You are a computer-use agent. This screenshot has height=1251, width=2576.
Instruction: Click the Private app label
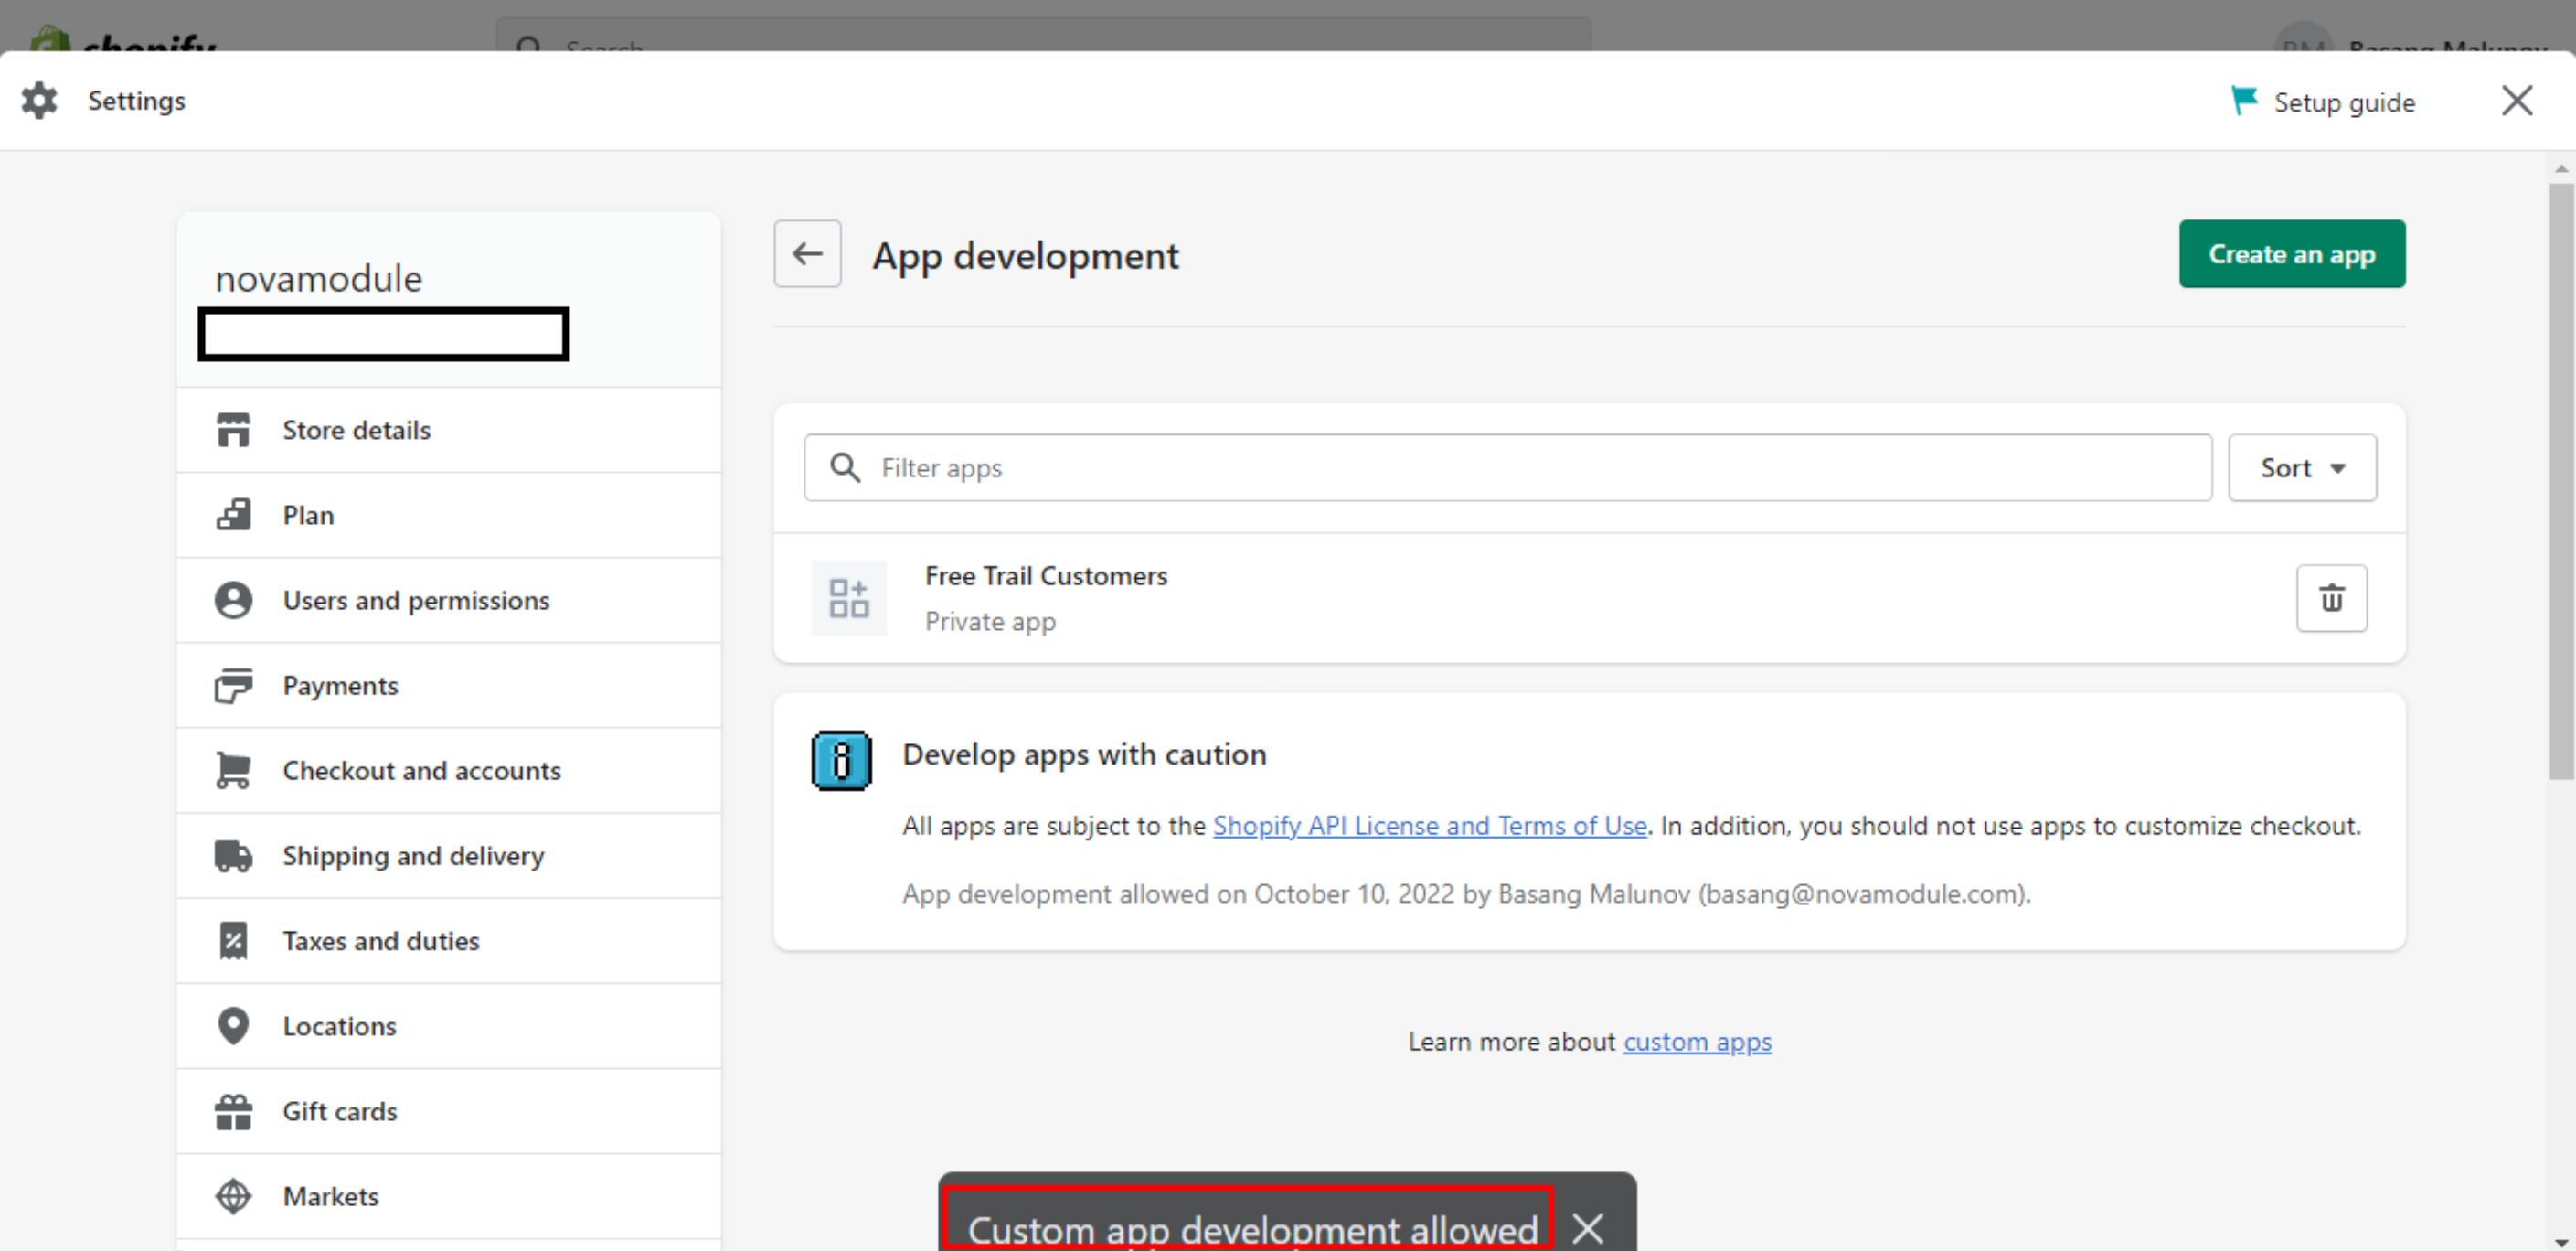(x=990, y=622)
